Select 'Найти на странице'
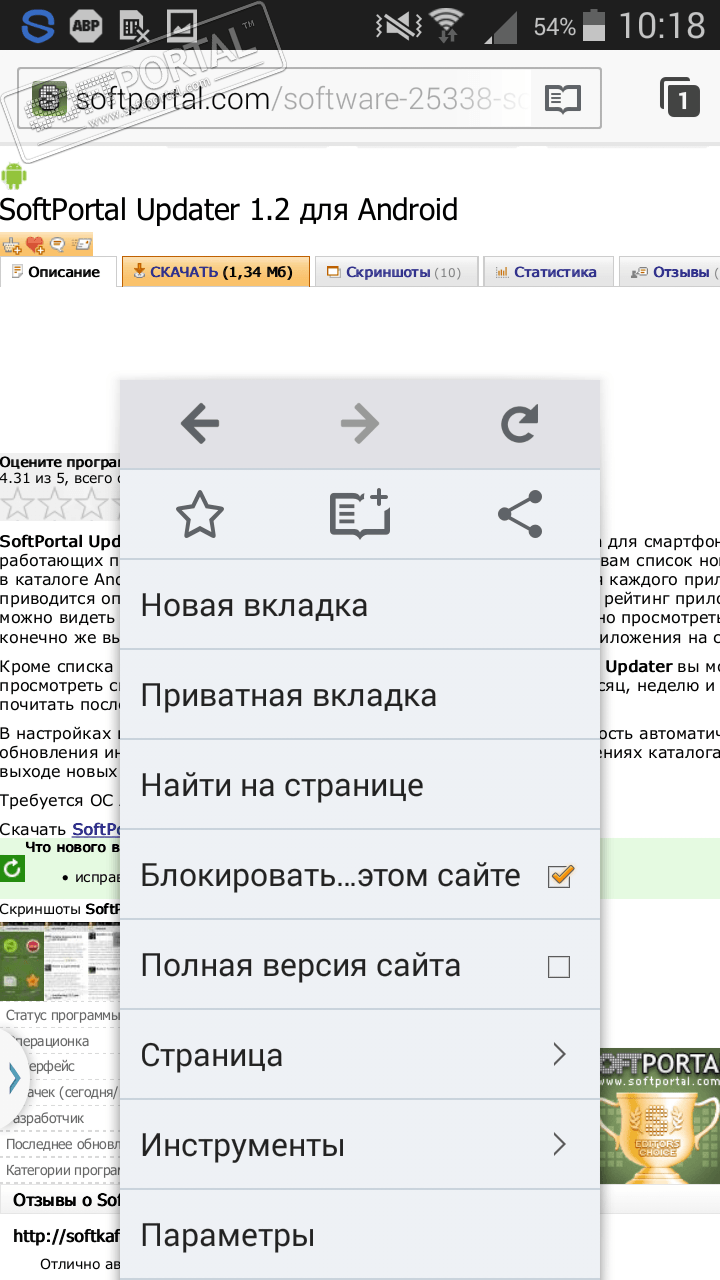 (x=360, y=785)
